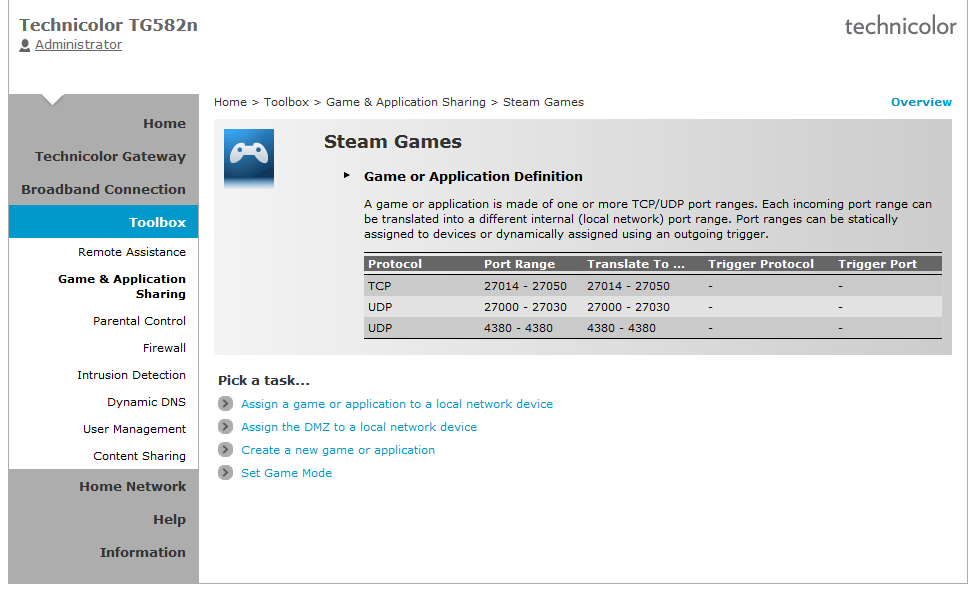Open Intrusion Detection submenu item
Viewport: 974px width, 590px height.
(x=131, y=374)
